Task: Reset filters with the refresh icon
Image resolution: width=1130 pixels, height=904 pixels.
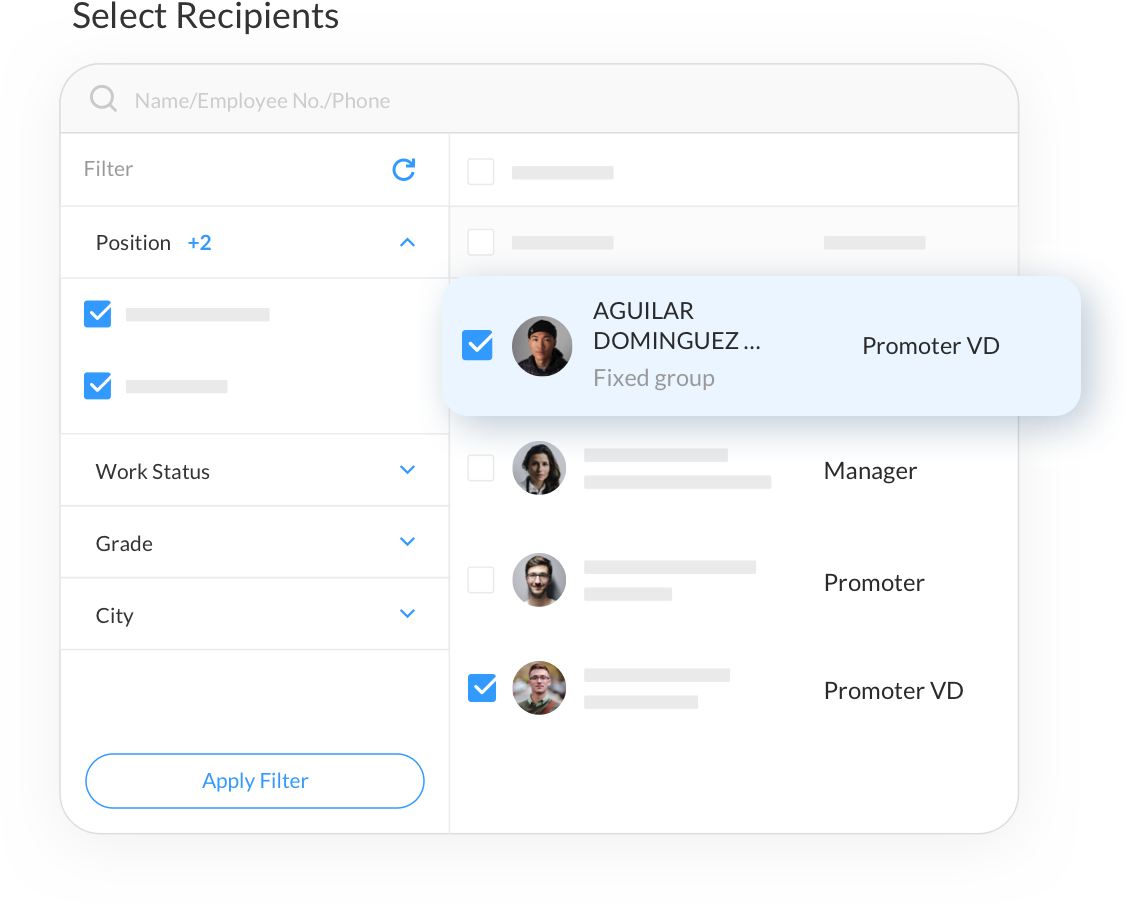Action: tap(404, 169)
